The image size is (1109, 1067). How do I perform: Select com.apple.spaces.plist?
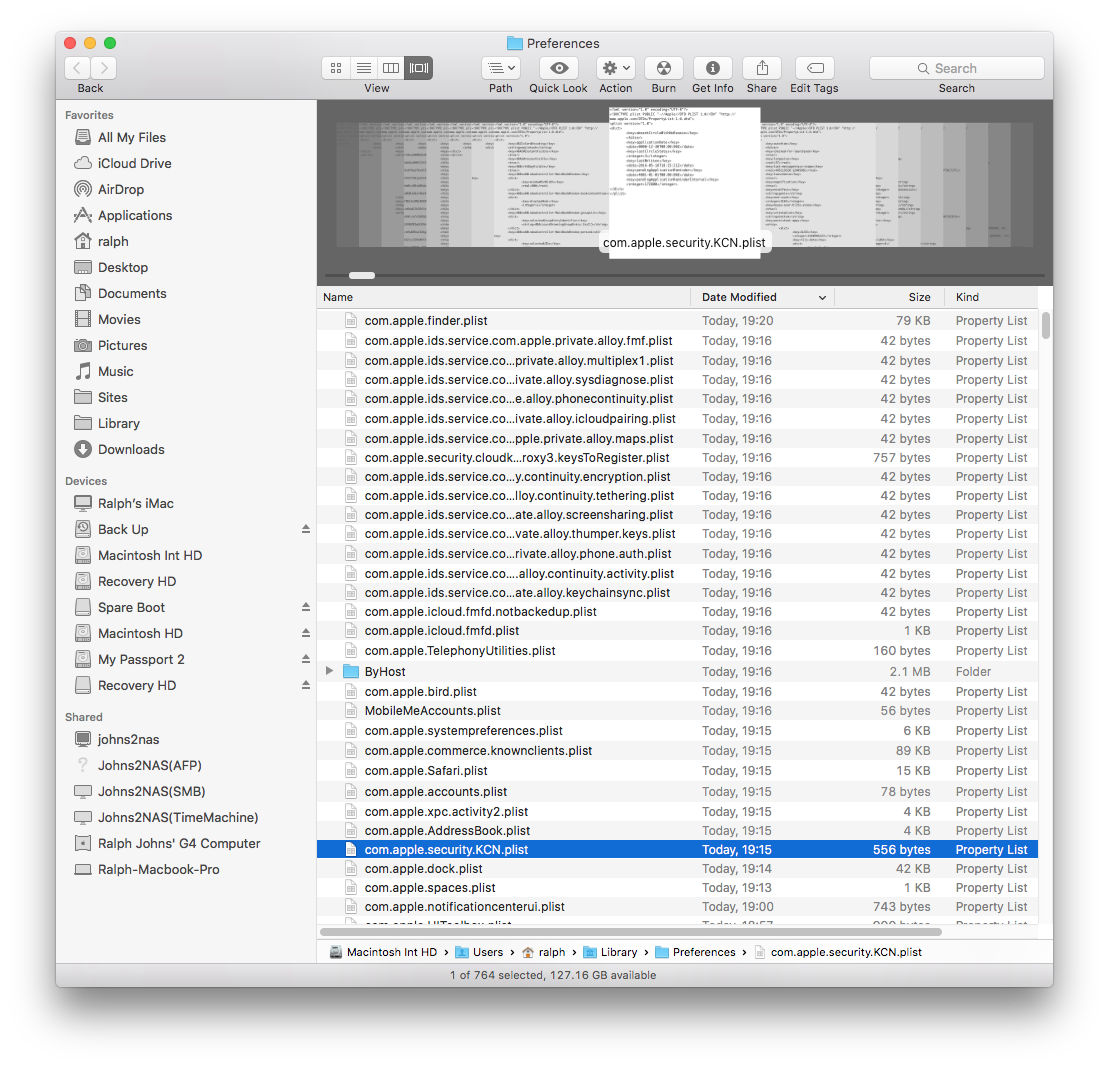pos(678,888)
